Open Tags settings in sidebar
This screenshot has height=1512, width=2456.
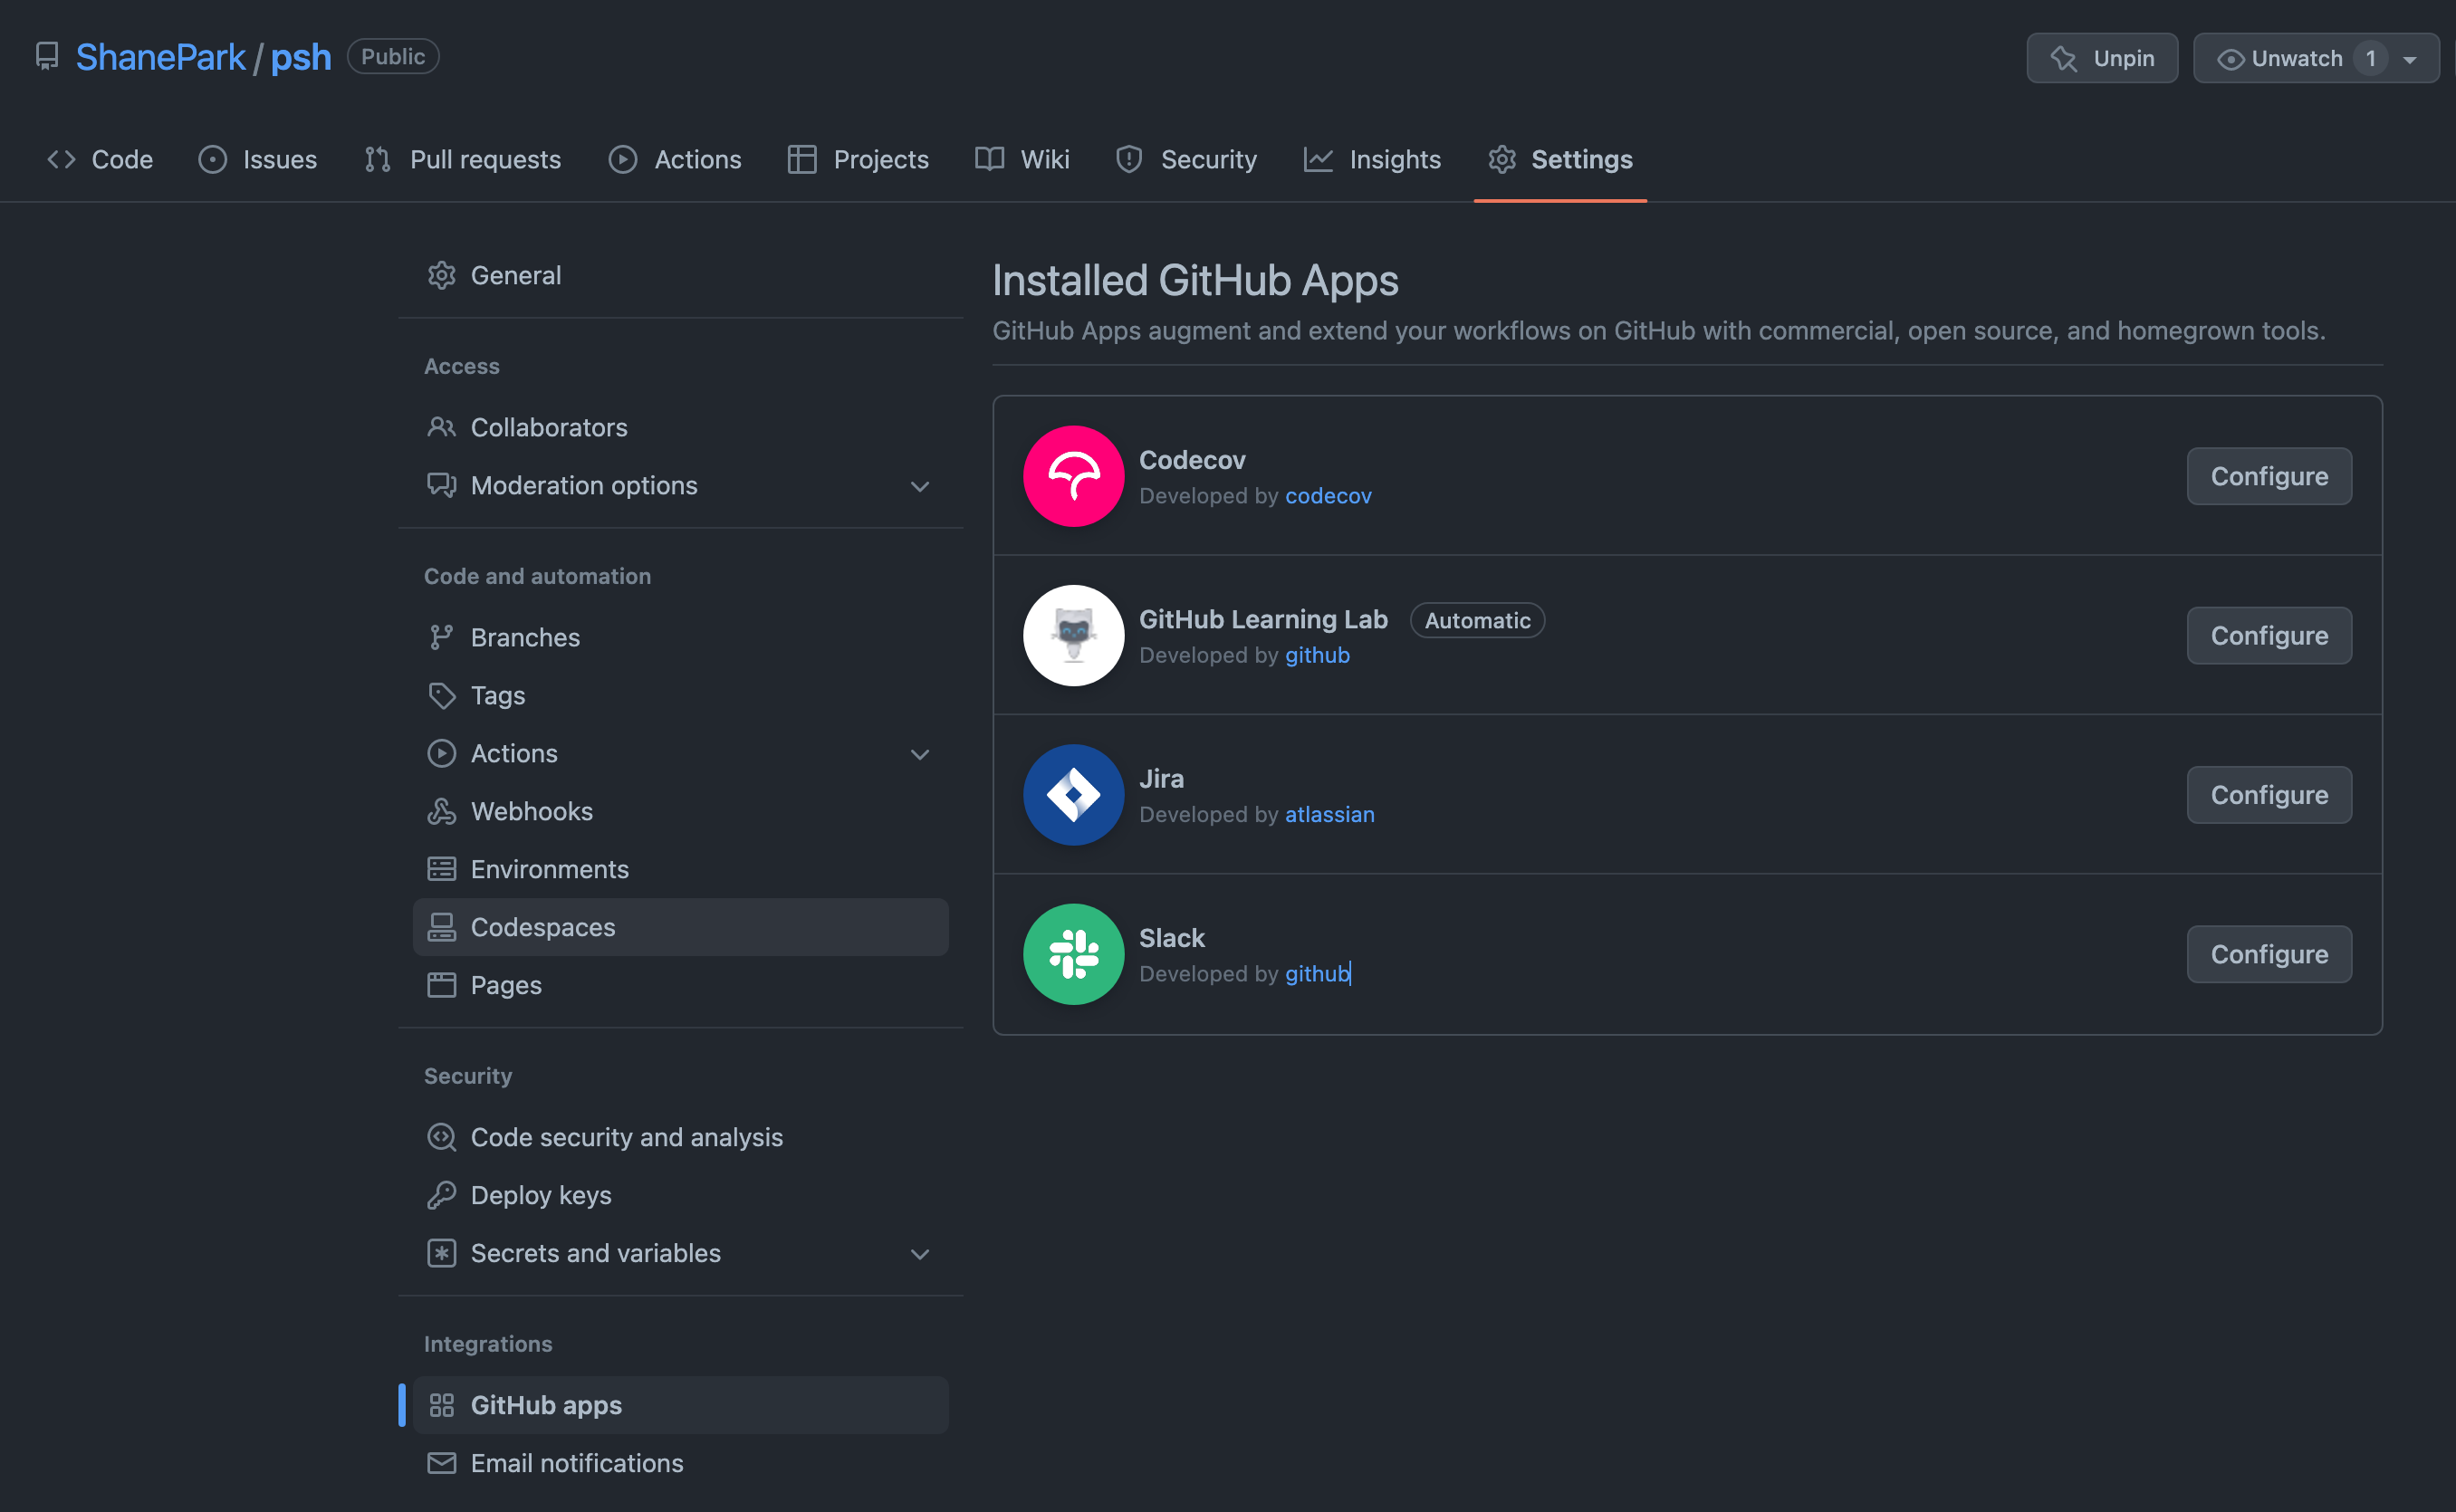pos(497,695)
